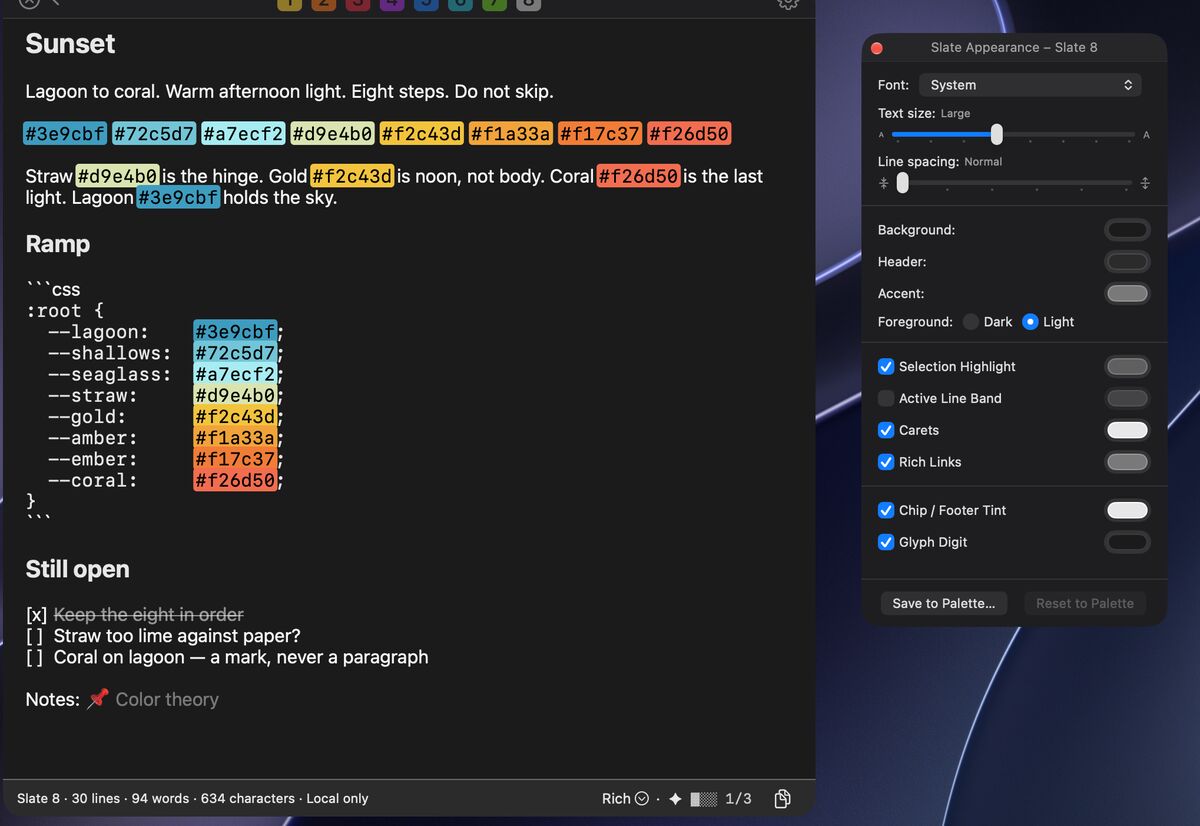Screen dimensions: 1200x826
Task: Open the Chip / Footer Tint color swatch
Action: pos(1127,510)
